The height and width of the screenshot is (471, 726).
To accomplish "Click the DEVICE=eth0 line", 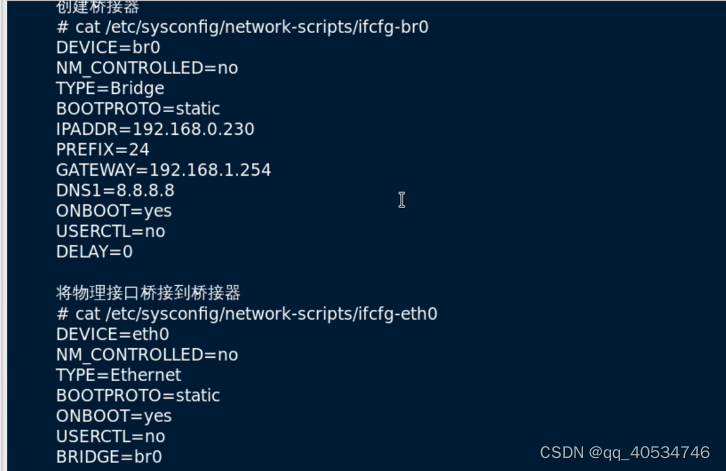I will pyautogui.click(x=113, y=334).
